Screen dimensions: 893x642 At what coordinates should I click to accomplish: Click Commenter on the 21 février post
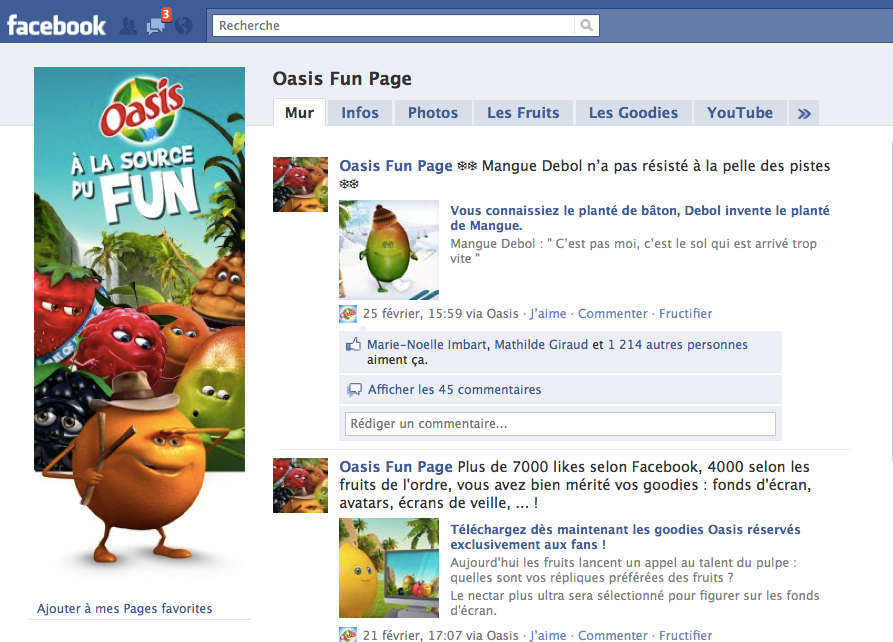(x=613, y=635)
